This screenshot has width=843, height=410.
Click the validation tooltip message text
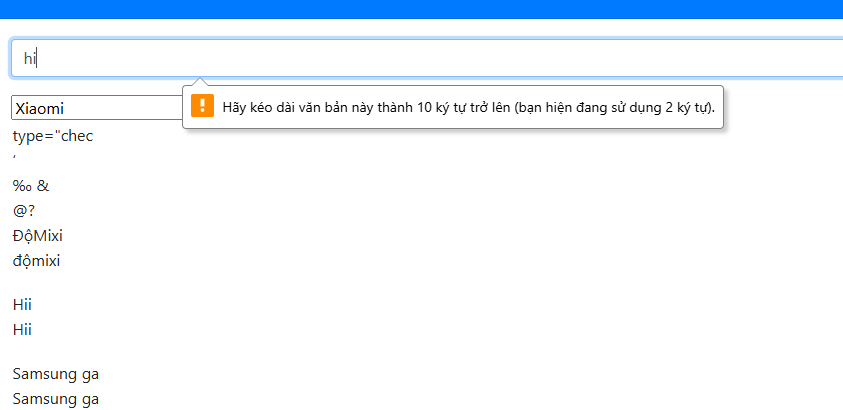(468, 107)
